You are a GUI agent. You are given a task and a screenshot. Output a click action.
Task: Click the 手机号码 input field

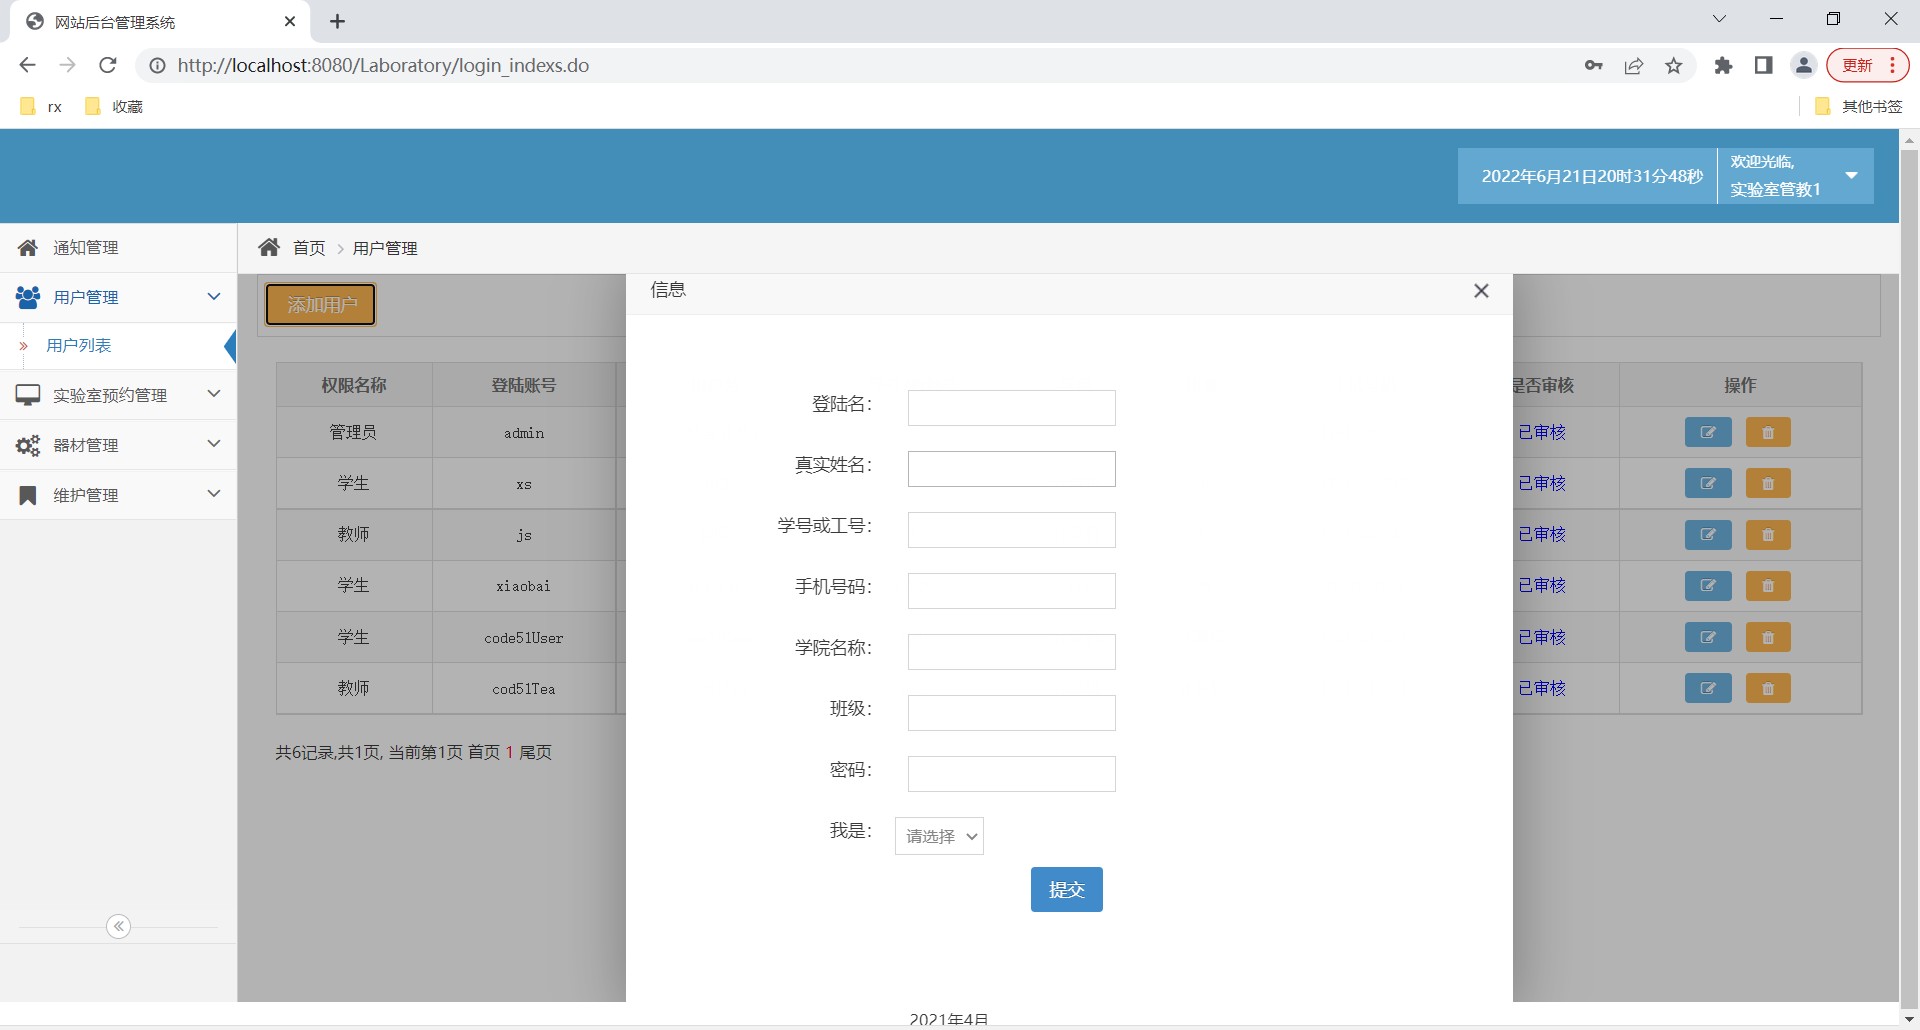tap(1011, 591)
